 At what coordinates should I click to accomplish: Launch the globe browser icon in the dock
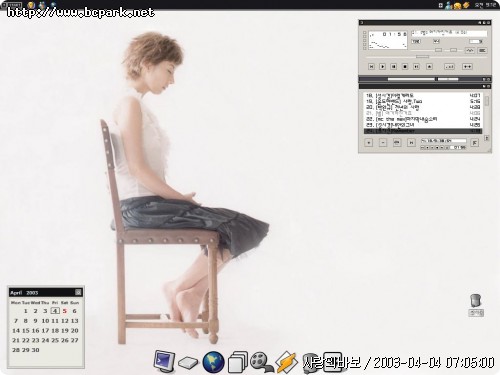coord(213,362)
